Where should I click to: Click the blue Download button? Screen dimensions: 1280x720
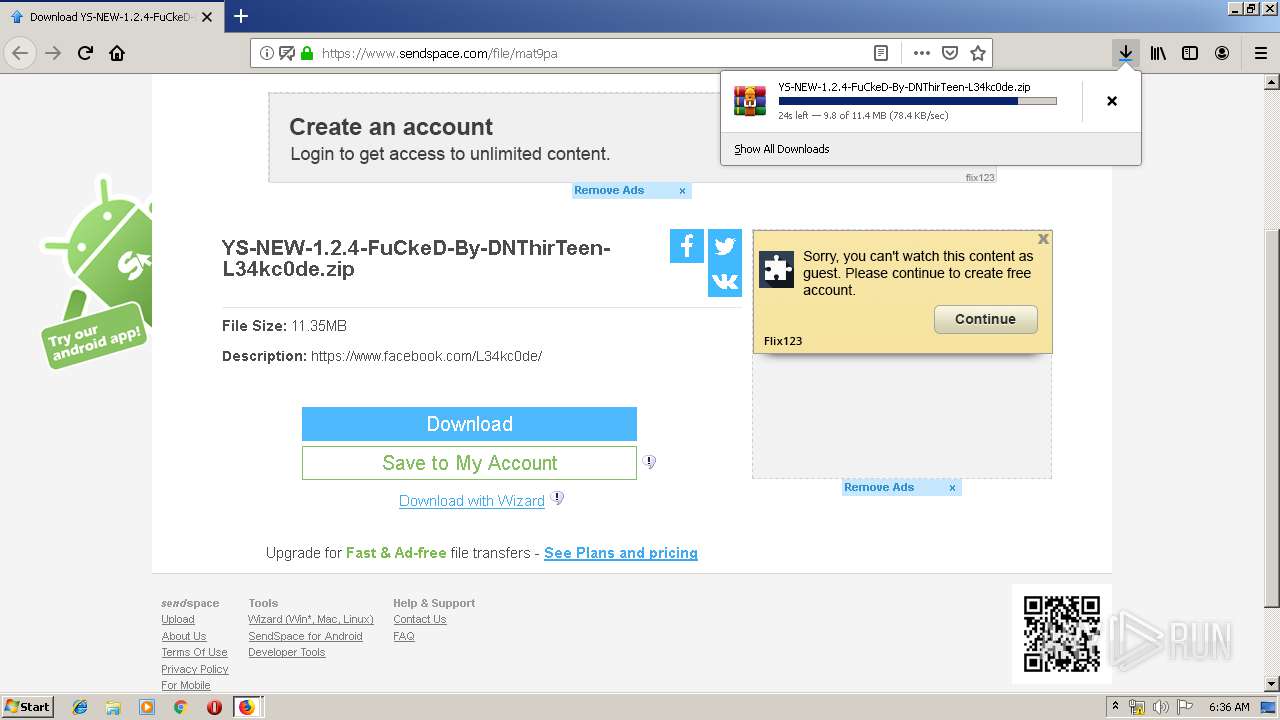[x=469, y=424]
